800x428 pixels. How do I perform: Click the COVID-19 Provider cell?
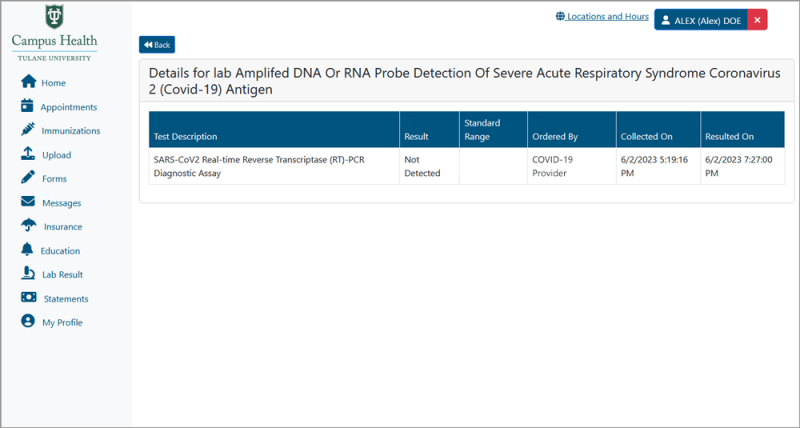coord(572,166)
